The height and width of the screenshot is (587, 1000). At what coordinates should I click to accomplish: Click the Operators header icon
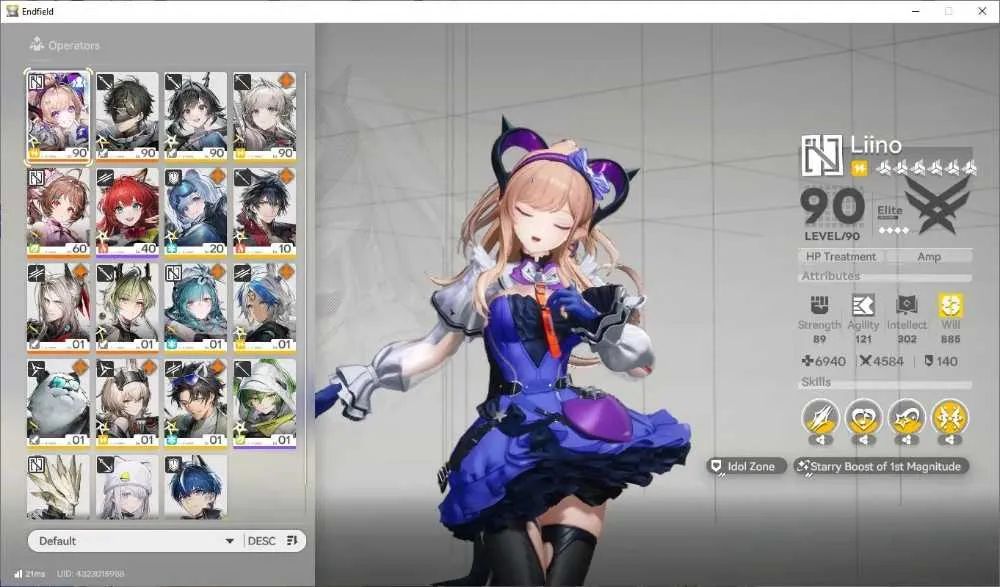pos(37,45)
